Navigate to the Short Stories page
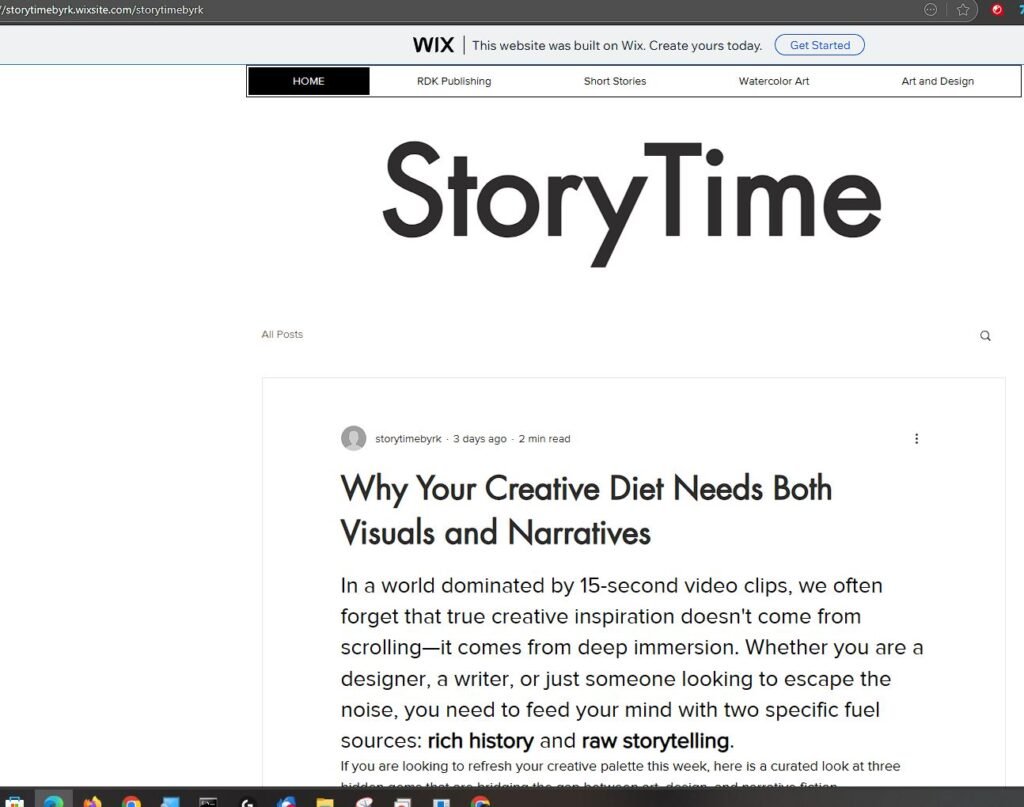 pos(615,81)
